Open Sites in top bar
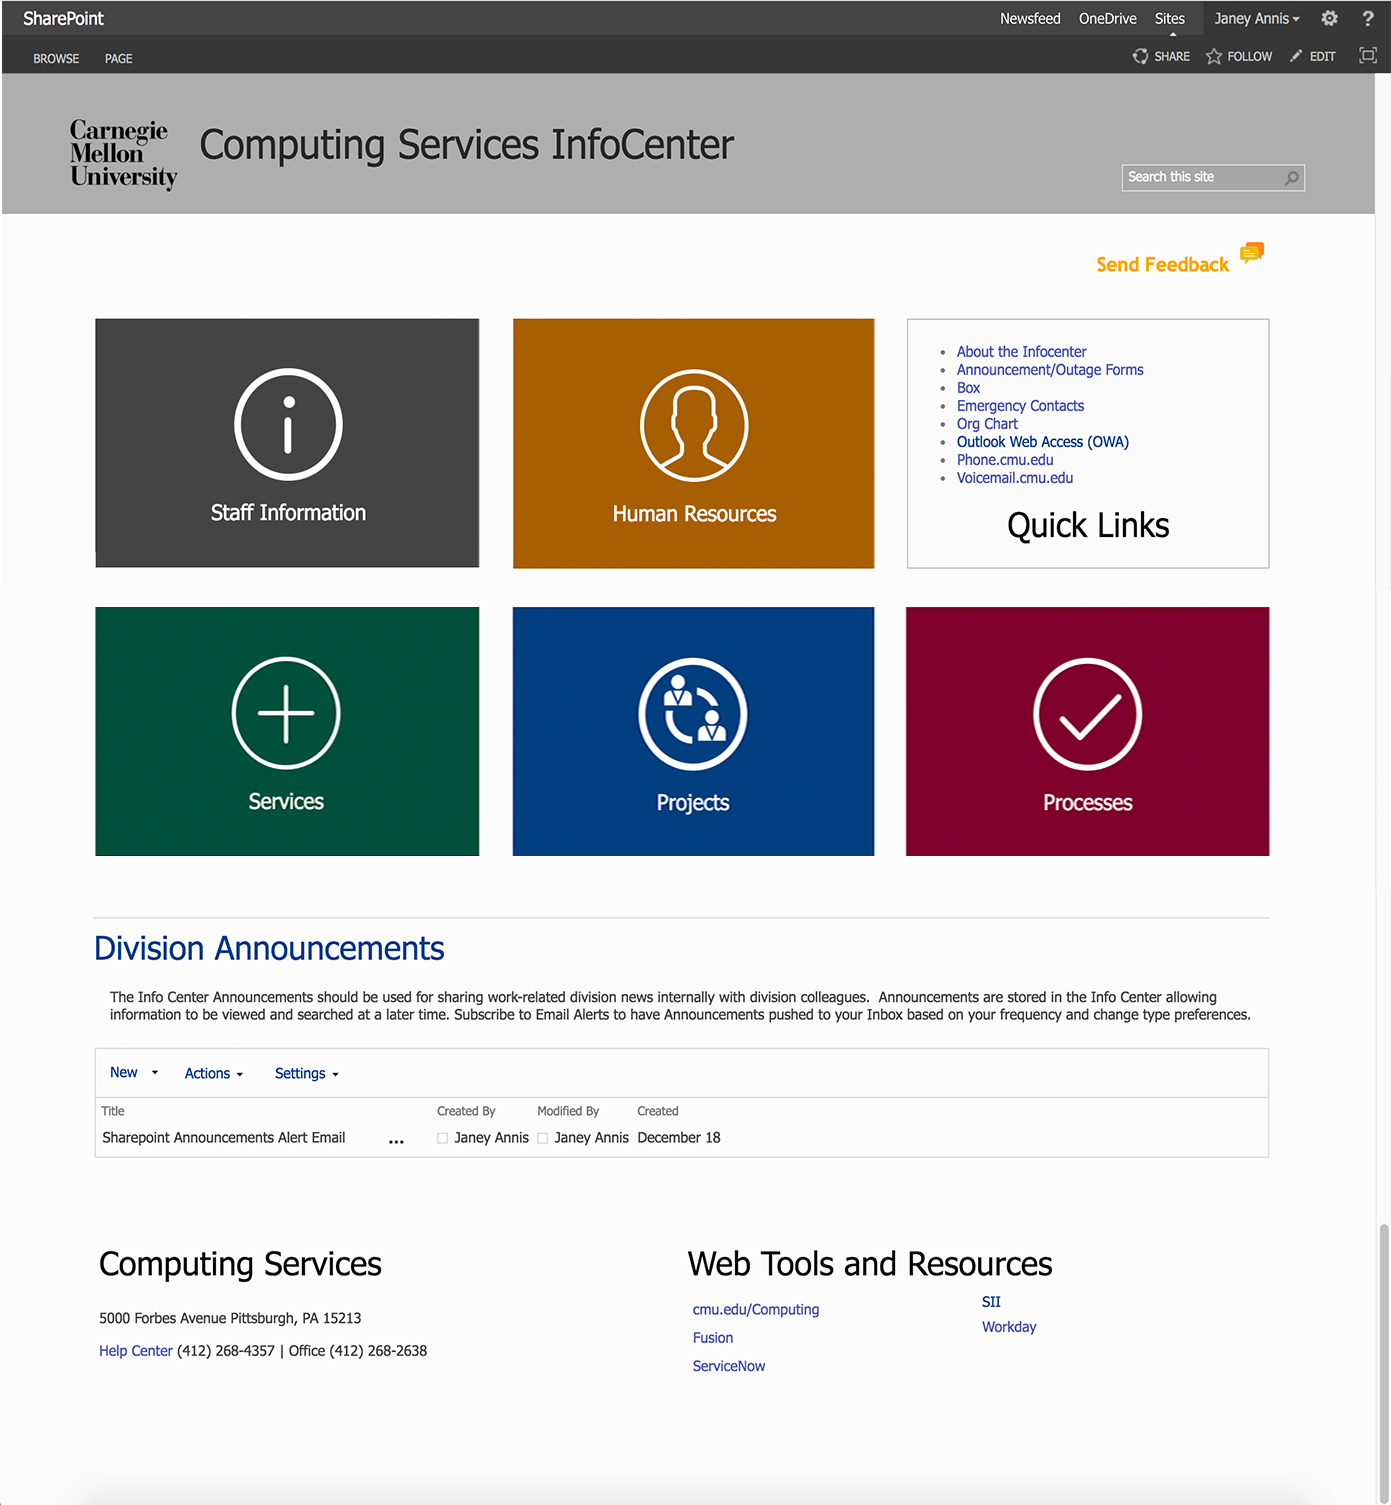 1170,18
